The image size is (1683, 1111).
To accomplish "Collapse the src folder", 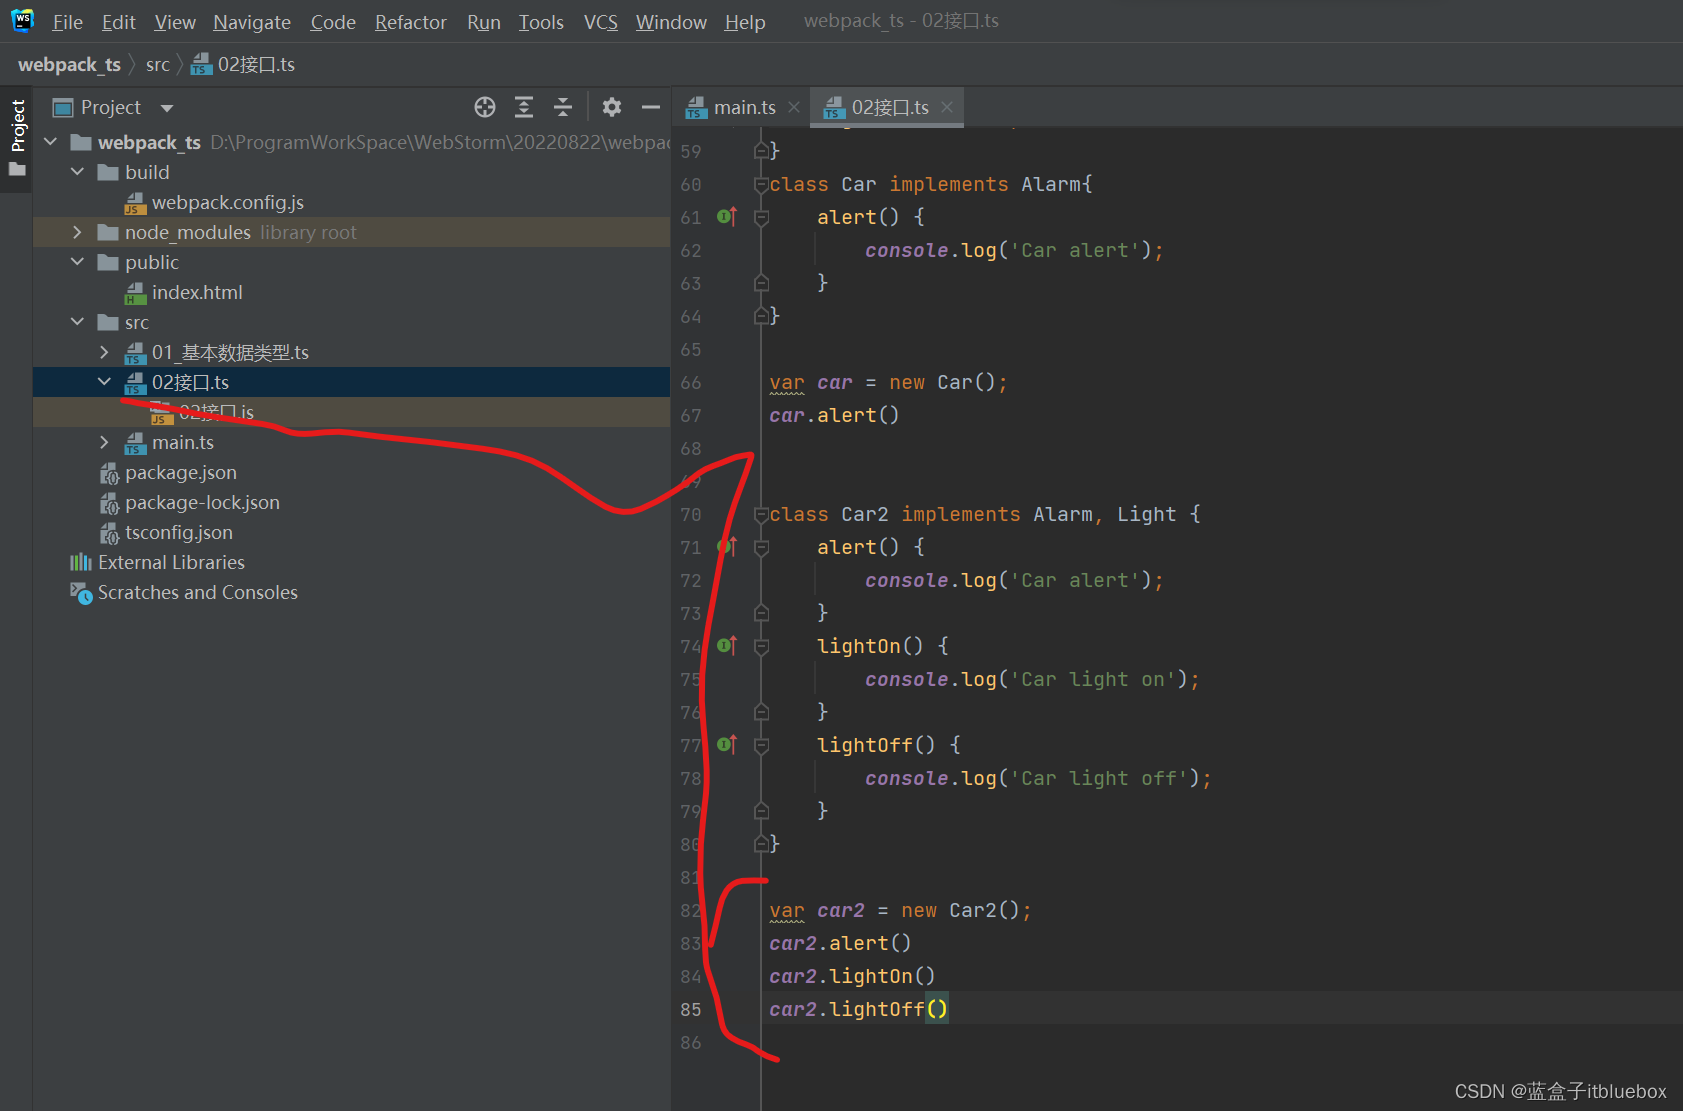I will coord(78,322).
